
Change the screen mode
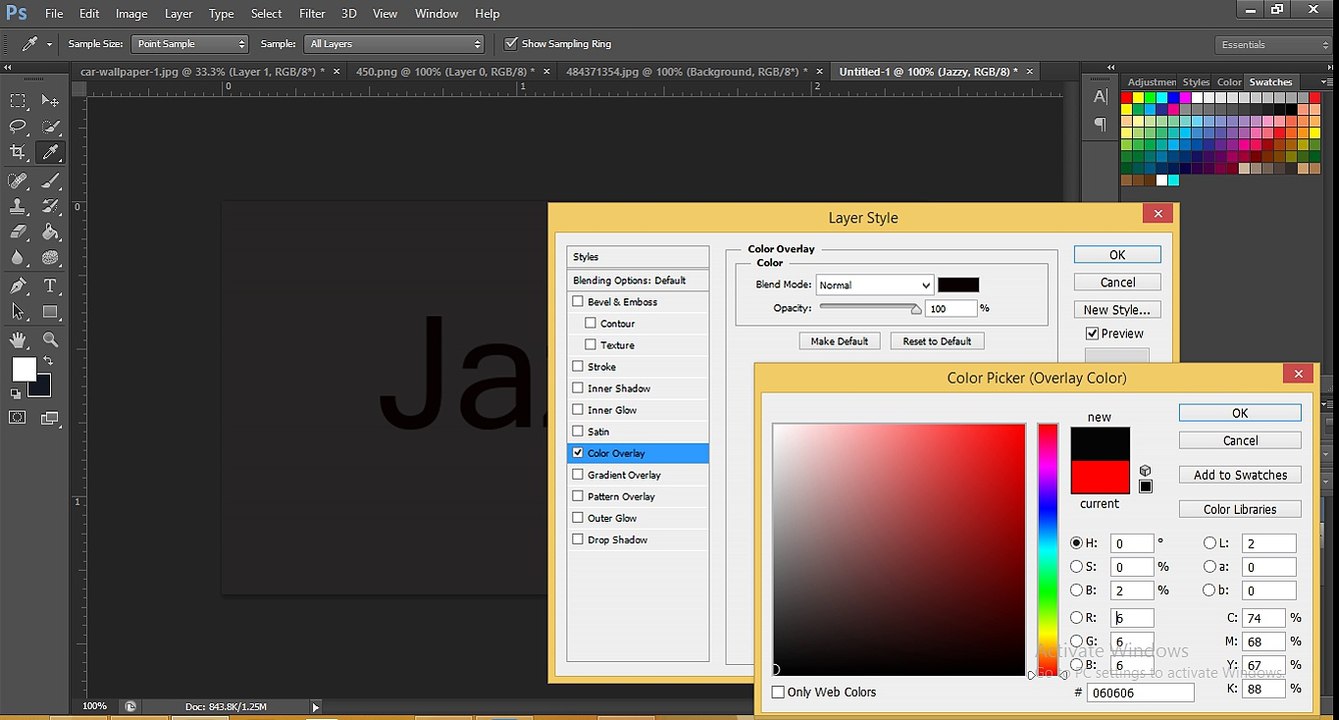tap(50, 417)
